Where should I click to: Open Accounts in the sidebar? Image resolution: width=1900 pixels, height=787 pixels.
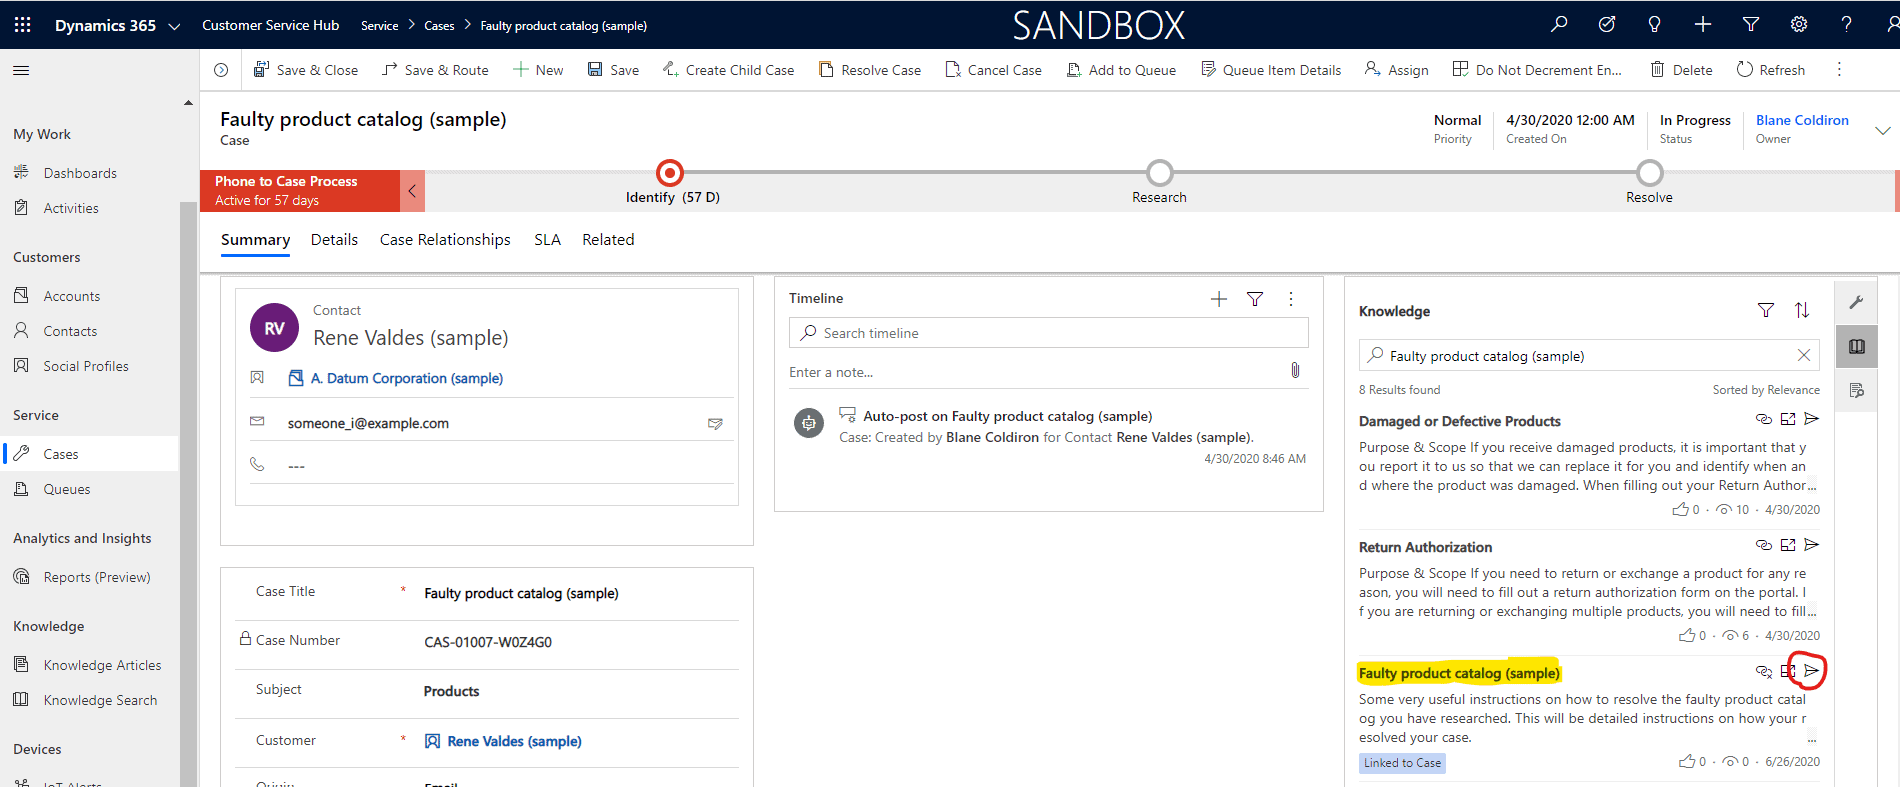click(72, 296)
